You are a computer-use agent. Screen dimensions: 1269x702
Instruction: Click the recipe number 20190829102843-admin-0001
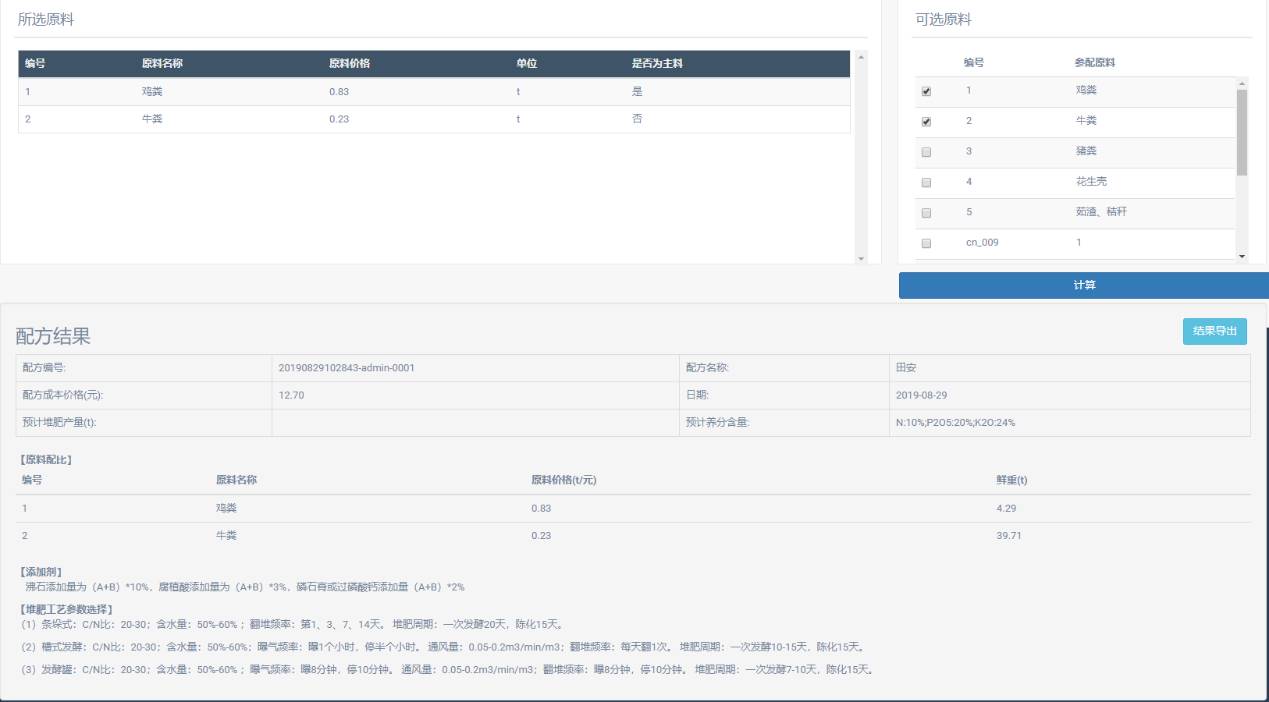coord(346,368)
